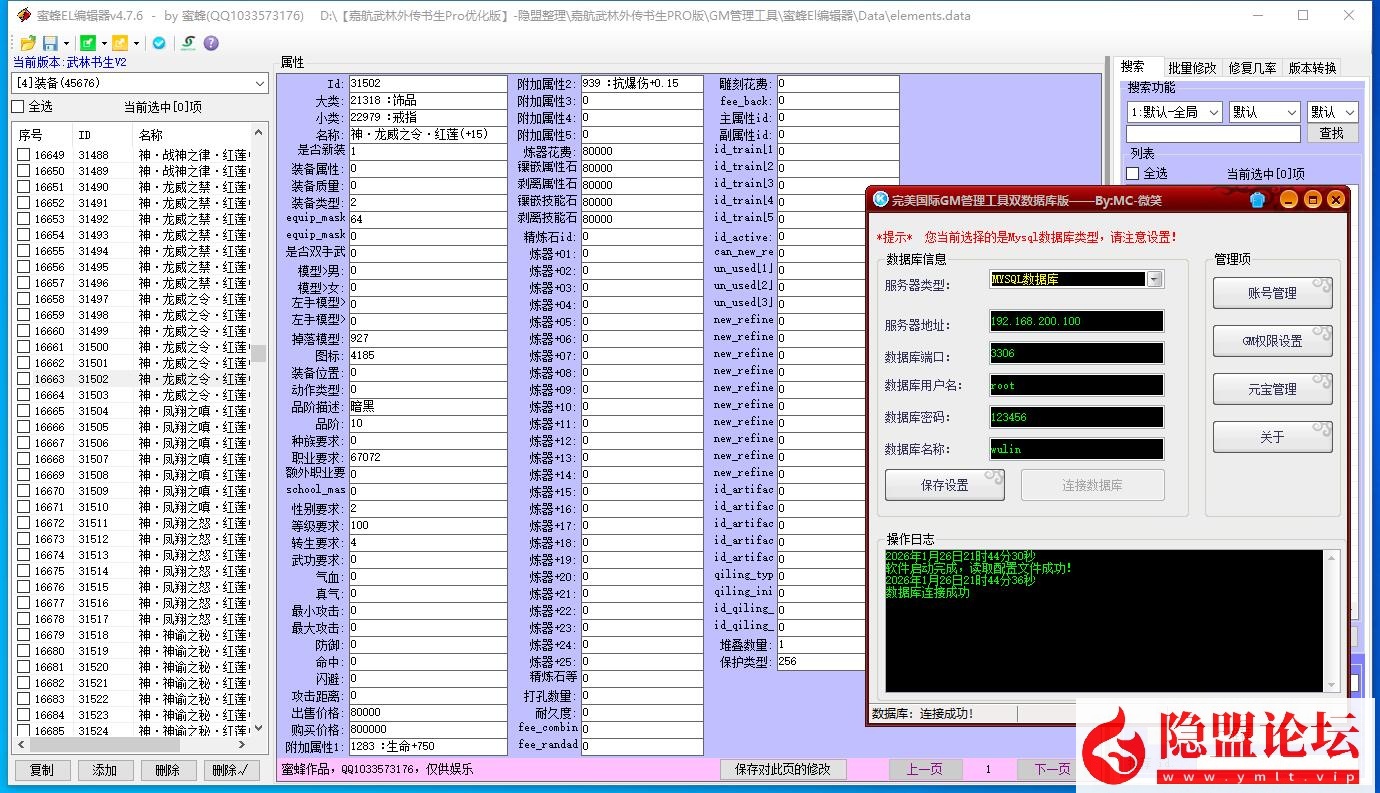This screenshot has width=1380, height=793.
Task: Click the 服务器地址 input field
Action: (x=1076, y=322)
